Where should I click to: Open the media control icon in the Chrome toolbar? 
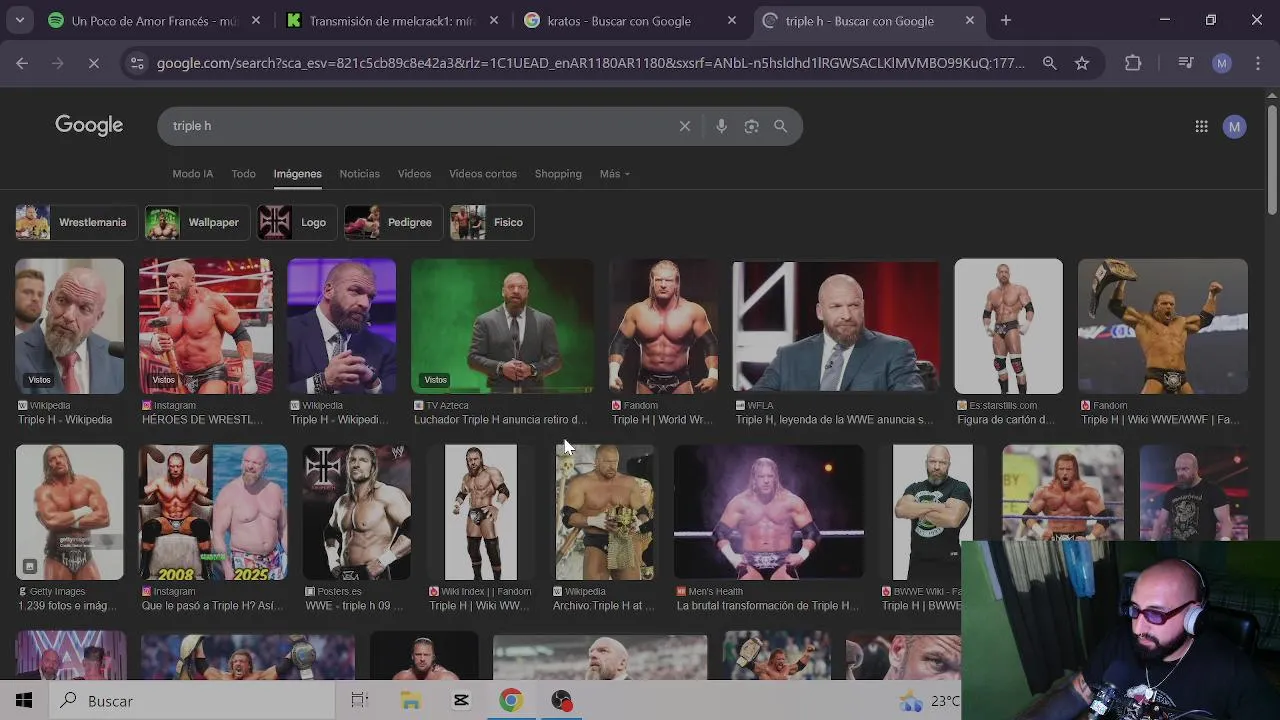click(x=1186, y=63)
